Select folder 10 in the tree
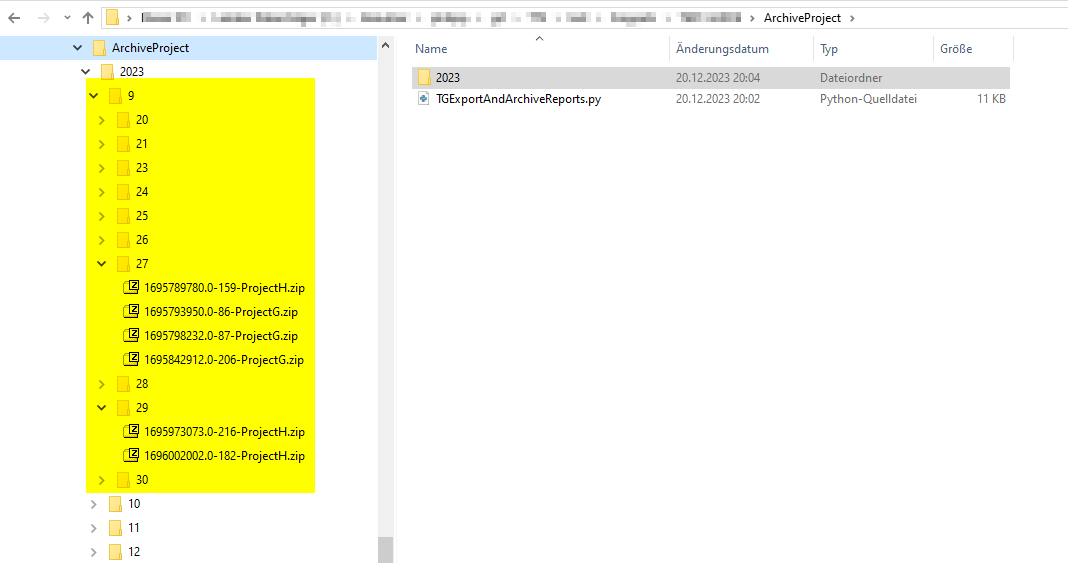The image size is (1068, 563). point(134,504)
